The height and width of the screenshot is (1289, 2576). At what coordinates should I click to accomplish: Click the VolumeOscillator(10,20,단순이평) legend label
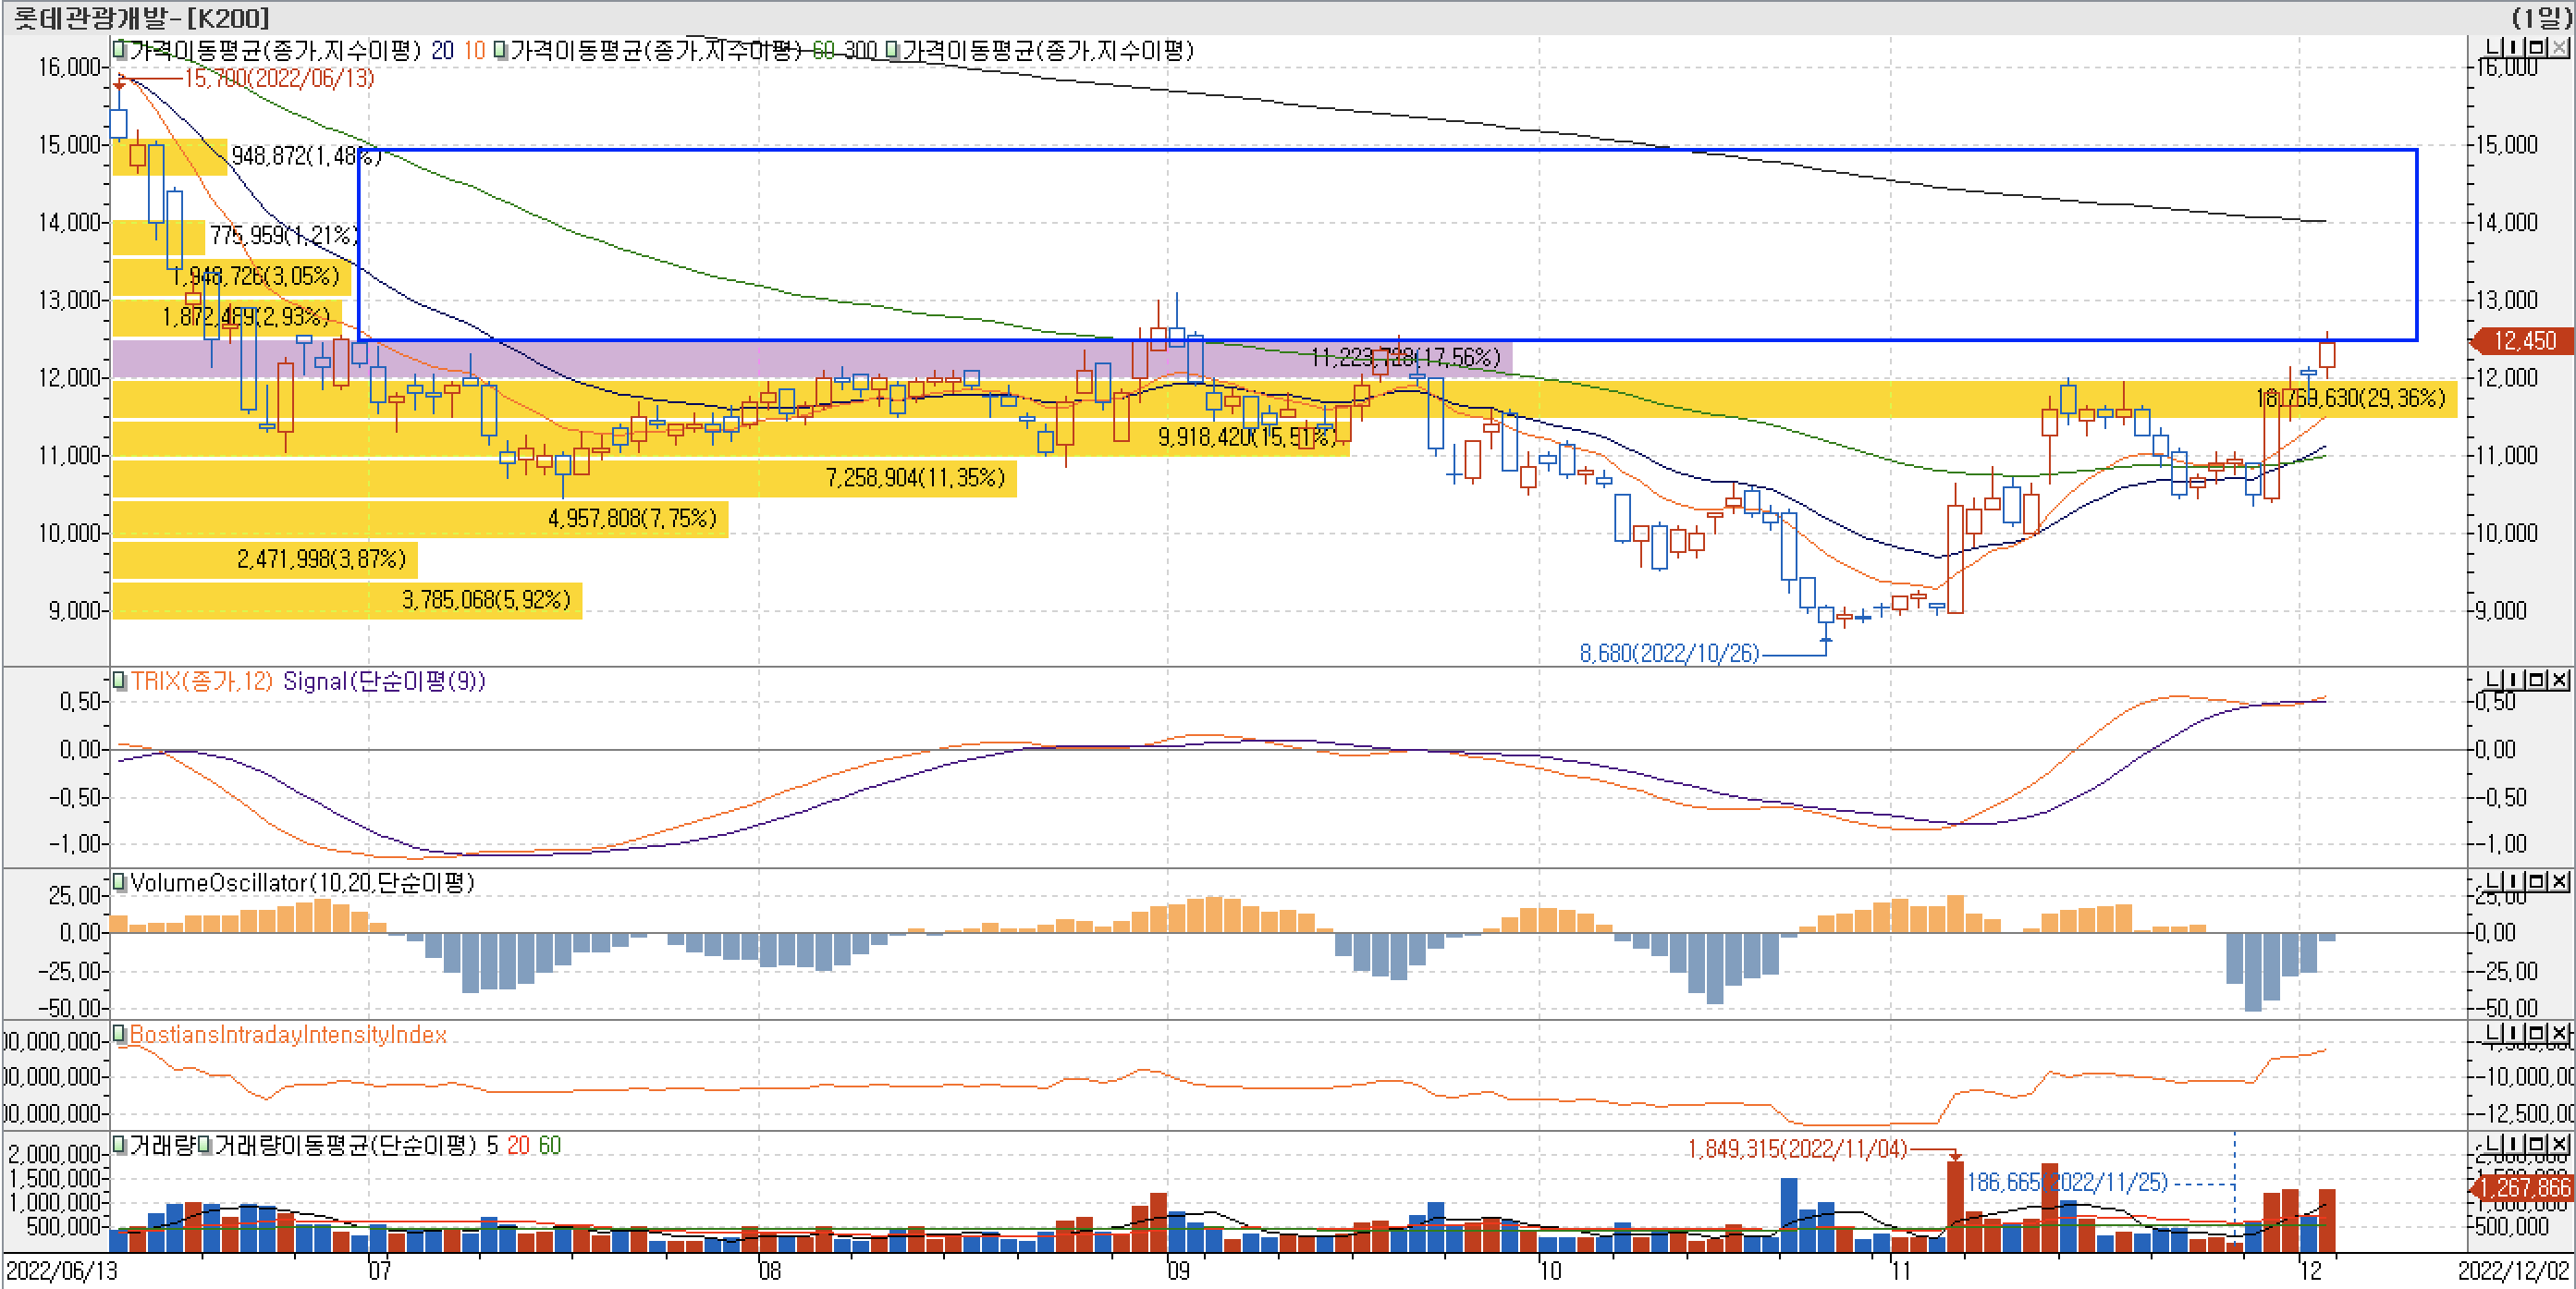tap(302, 882)
